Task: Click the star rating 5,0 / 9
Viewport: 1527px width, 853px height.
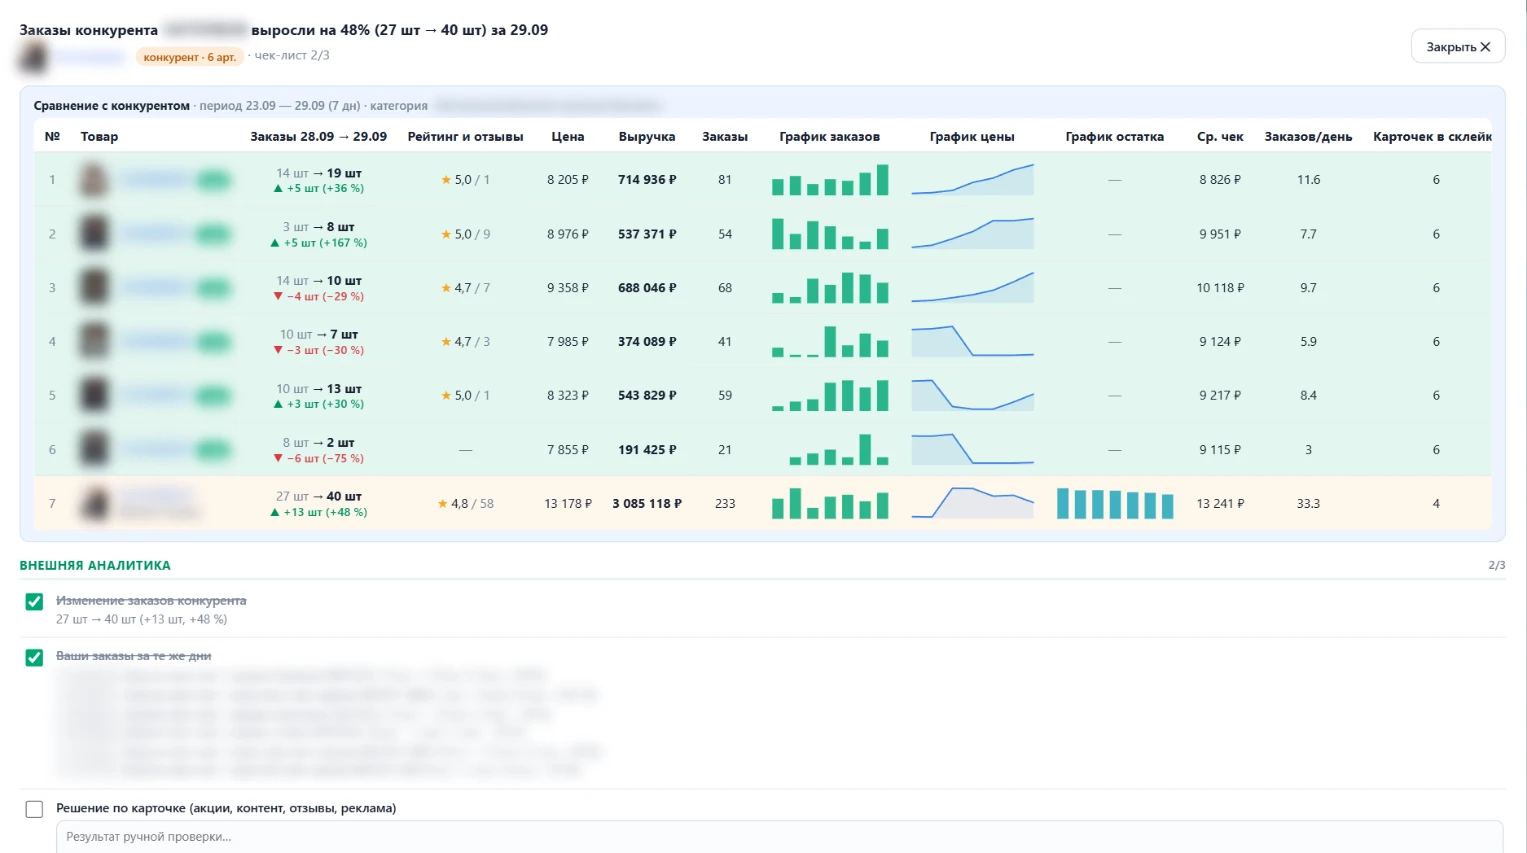Action: coord(466,234)
